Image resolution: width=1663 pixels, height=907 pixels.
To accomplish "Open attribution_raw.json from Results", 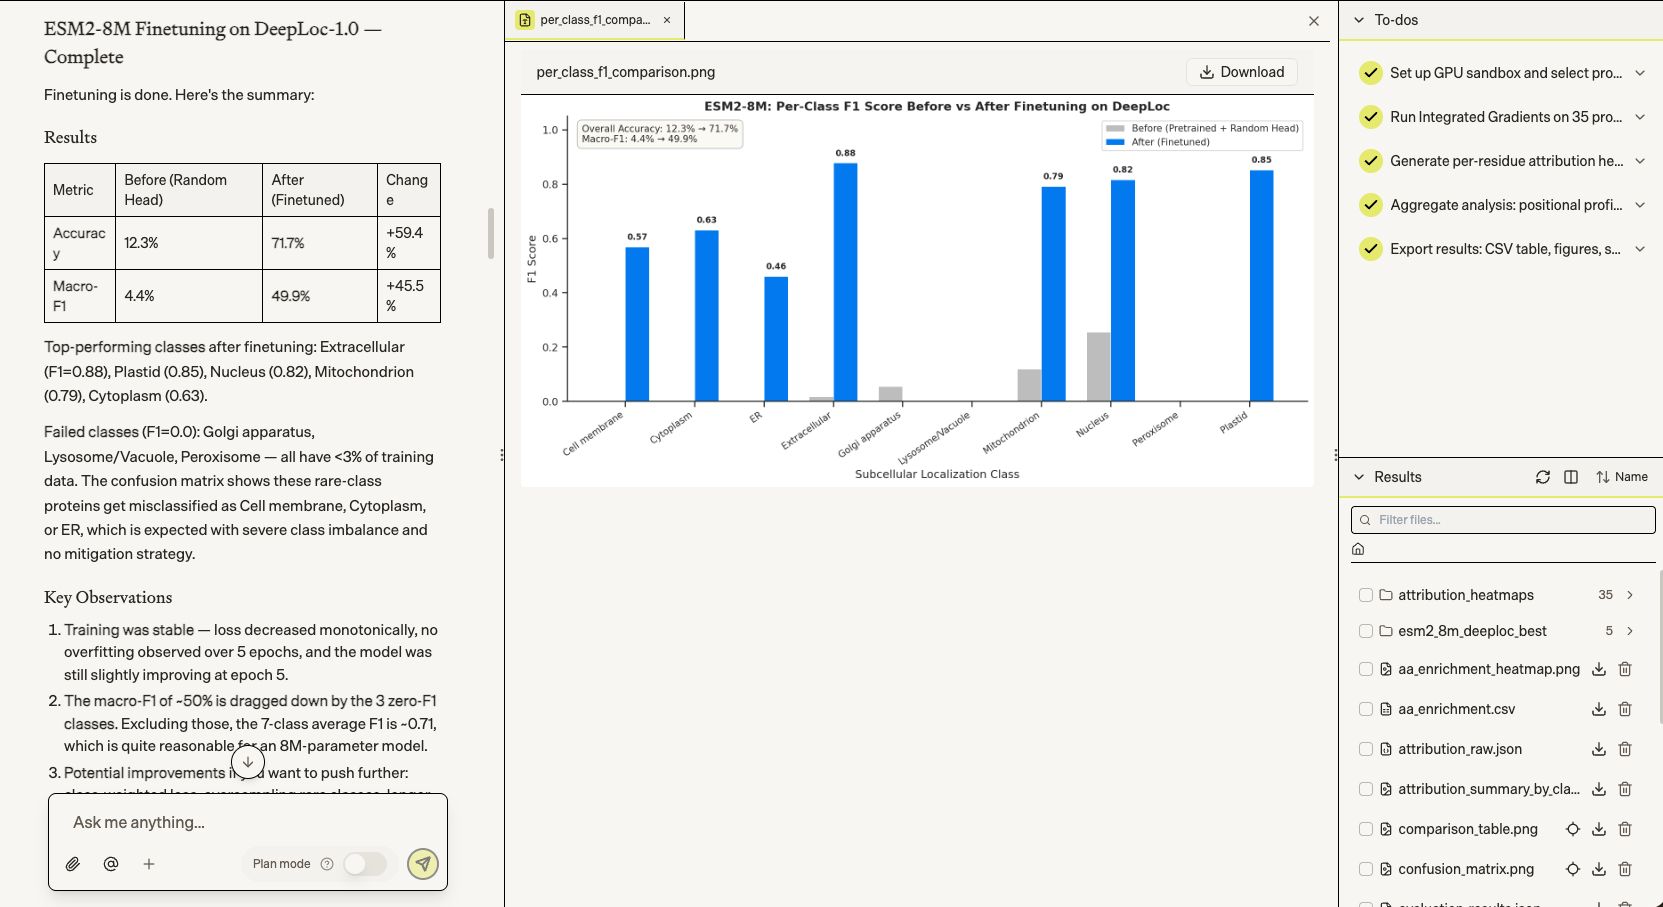I will (1460, 749).
